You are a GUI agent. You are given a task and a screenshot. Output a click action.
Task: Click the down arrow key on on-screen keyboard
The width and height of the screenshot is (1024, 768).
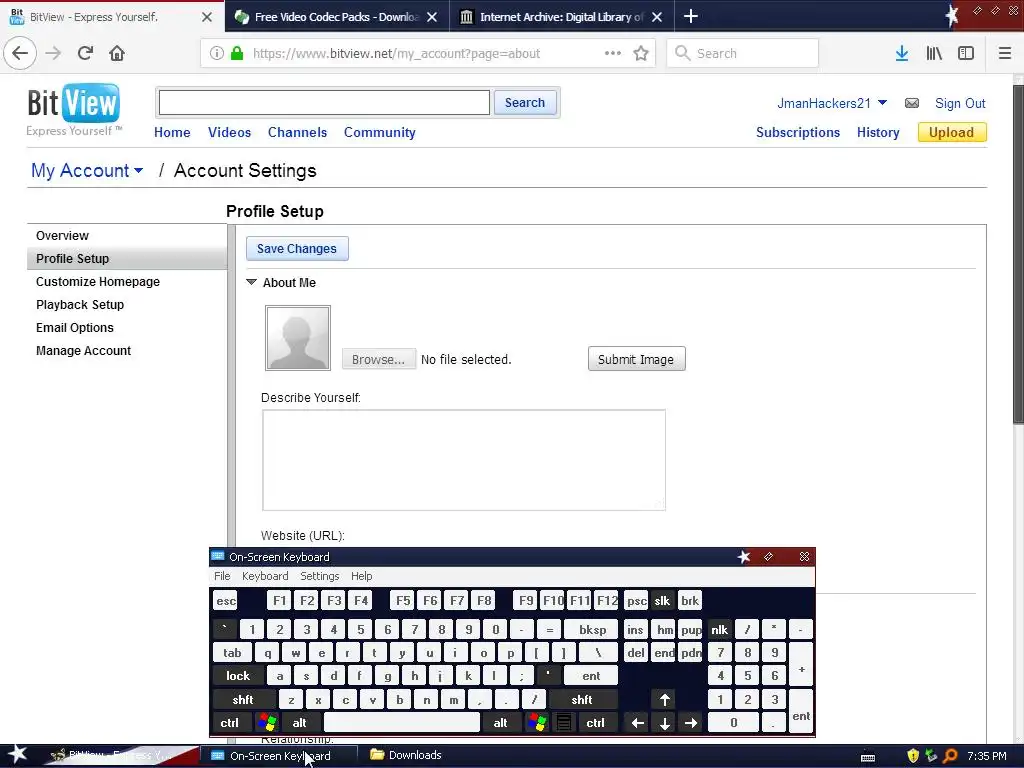664,723
